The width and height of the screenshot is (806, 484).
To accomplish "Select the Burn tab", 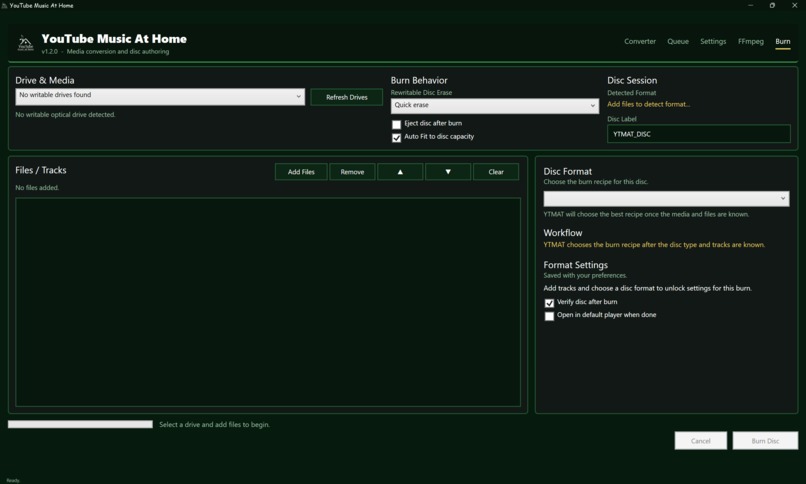I will (x=783, y=41).
